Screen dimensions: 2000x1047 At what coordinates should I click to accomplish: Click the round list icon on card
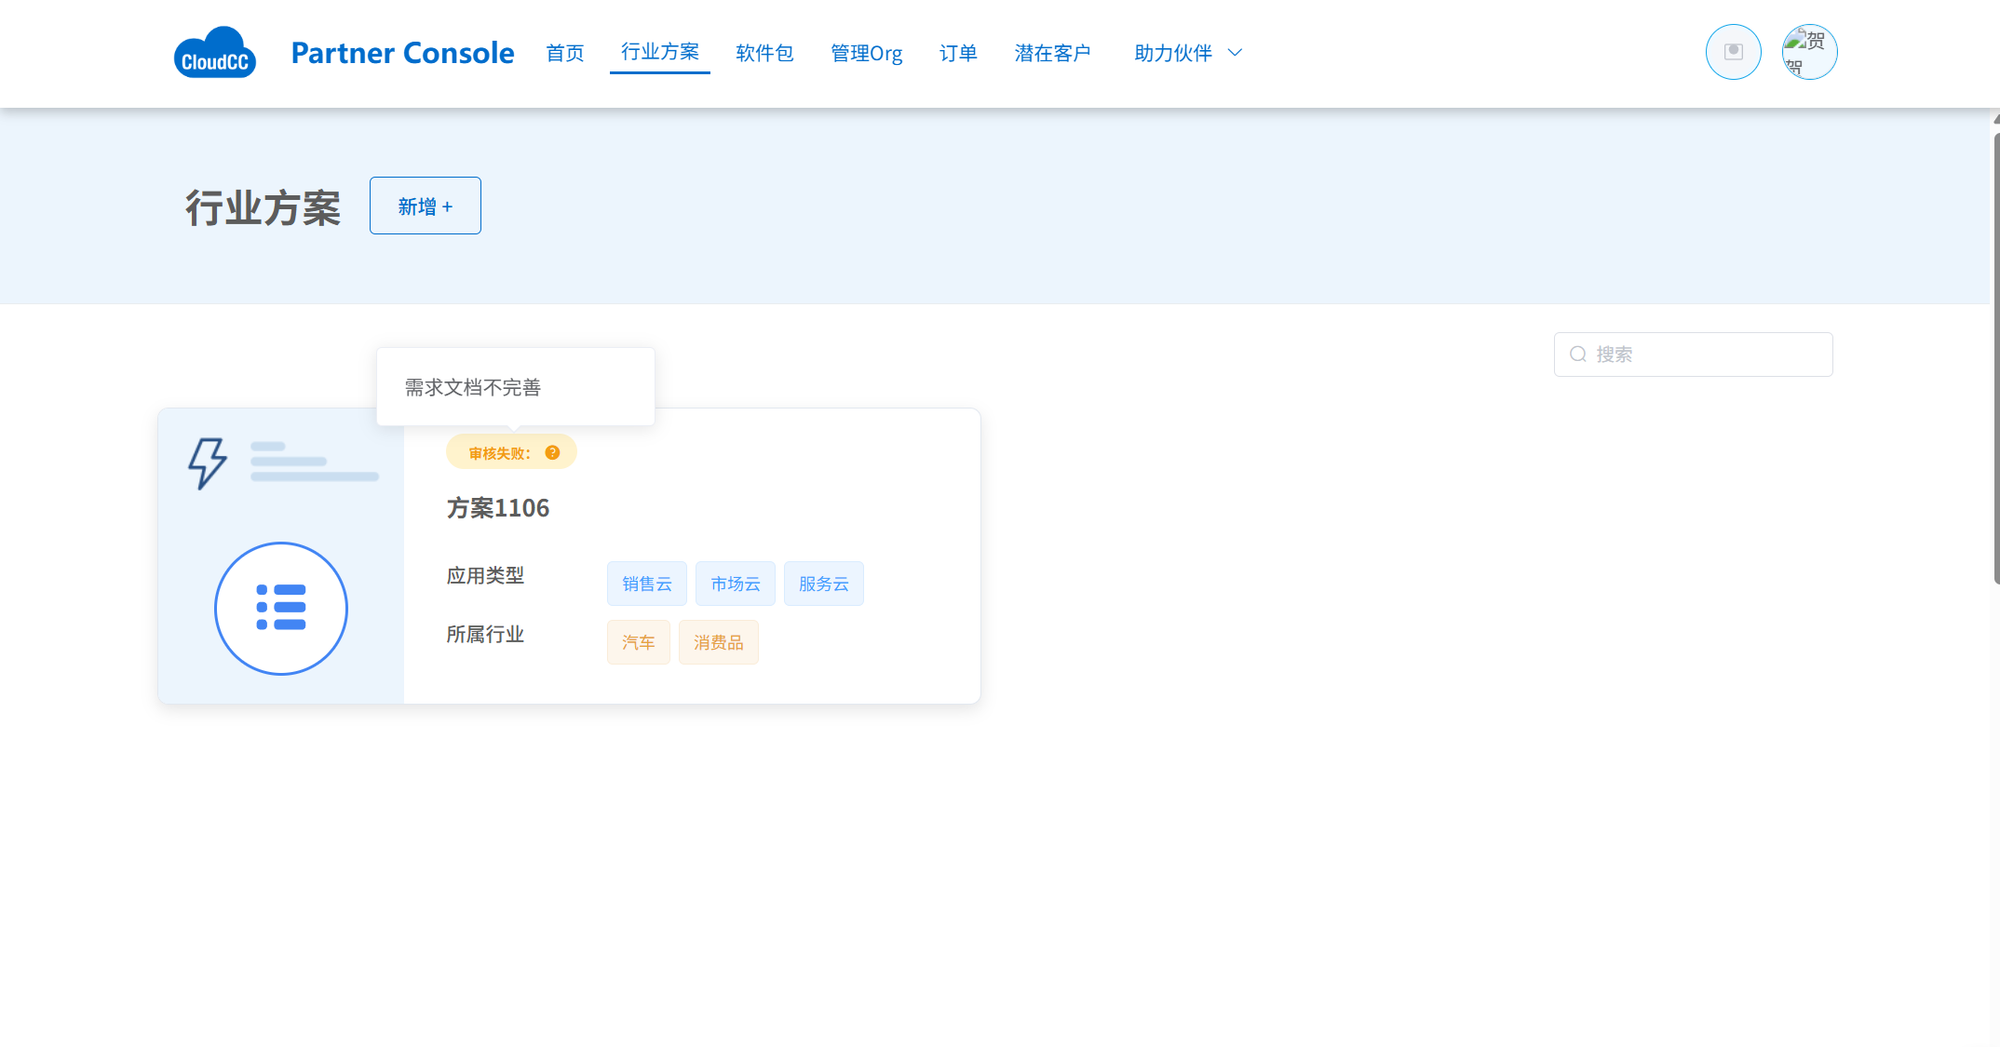[281, 608]
